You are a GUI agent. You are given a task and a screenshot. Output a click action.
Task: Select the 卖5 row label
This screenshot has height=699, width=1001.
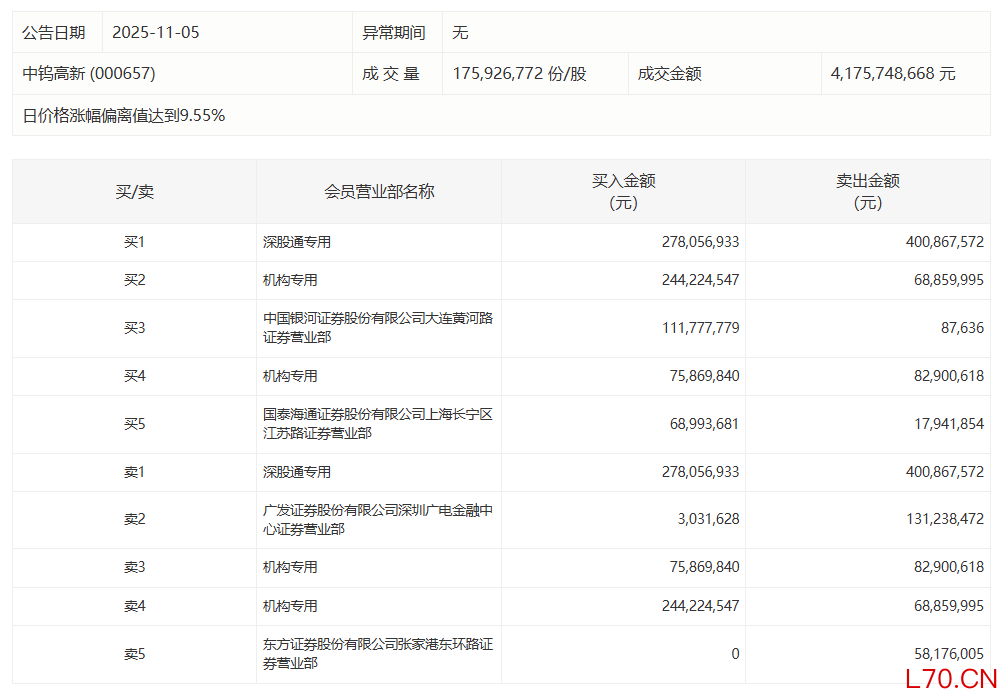(134, 654)
